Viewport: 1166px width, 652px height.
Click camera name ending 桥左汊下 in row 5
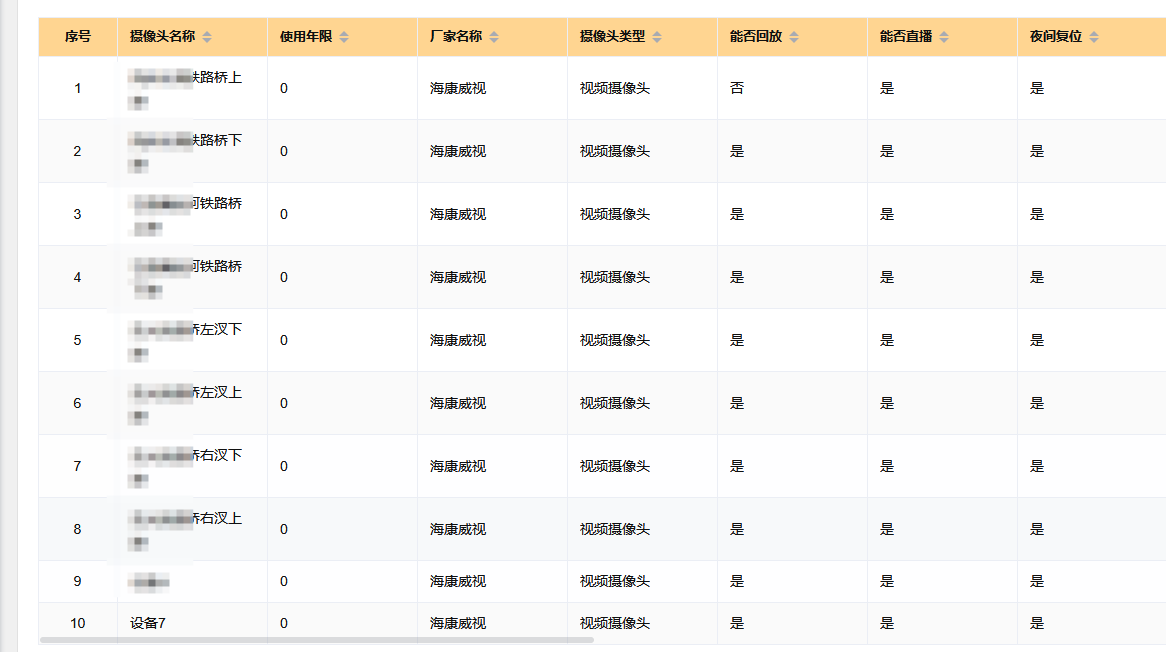185,340
